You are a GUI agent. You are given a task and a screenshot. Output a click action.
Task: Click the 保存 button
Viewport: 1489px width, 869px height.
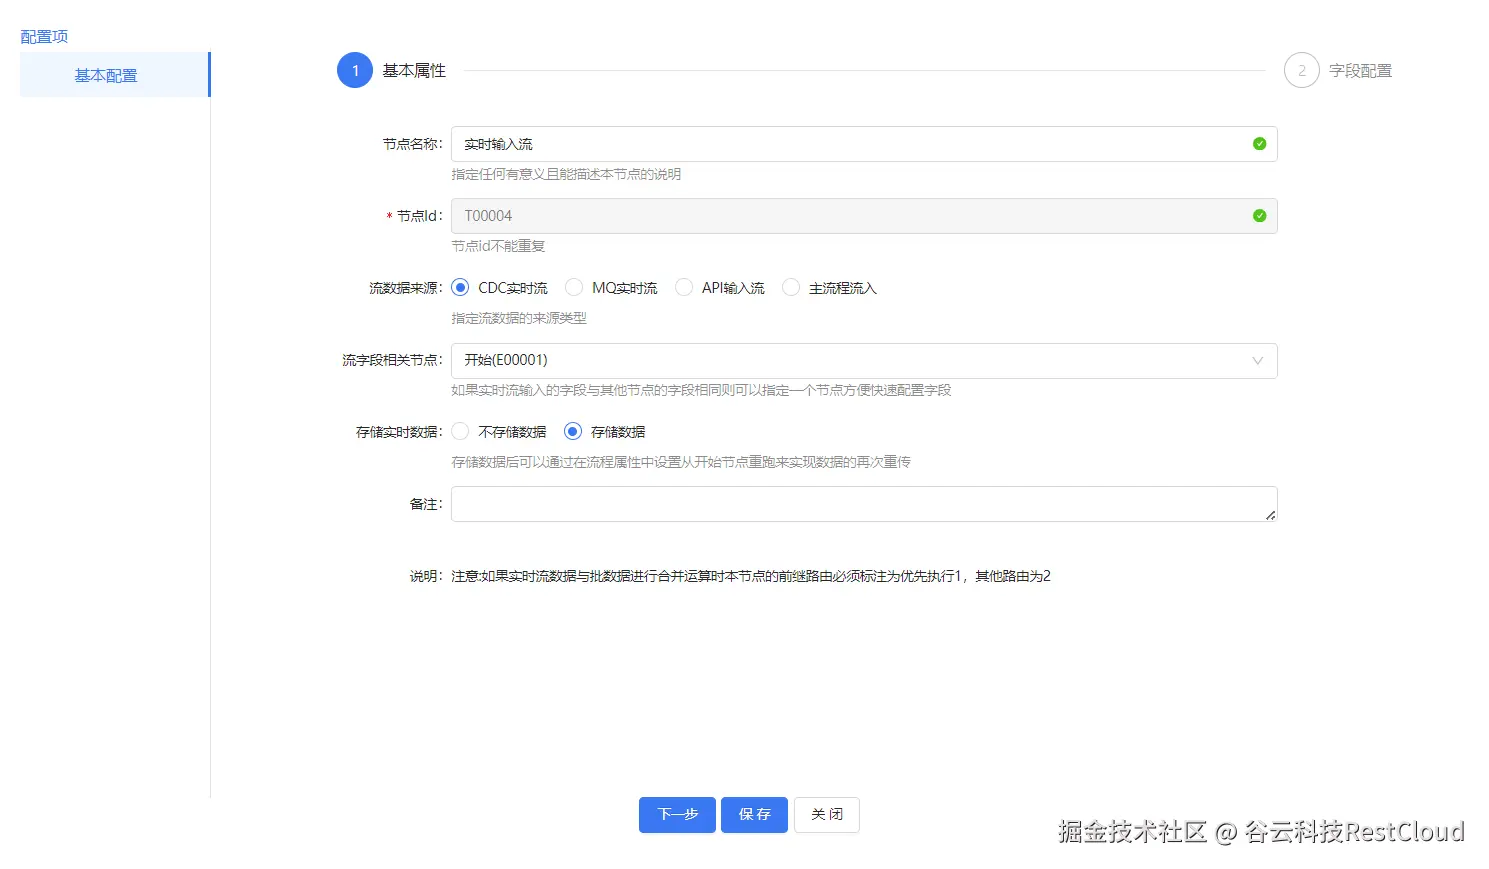tap(754, 814)
